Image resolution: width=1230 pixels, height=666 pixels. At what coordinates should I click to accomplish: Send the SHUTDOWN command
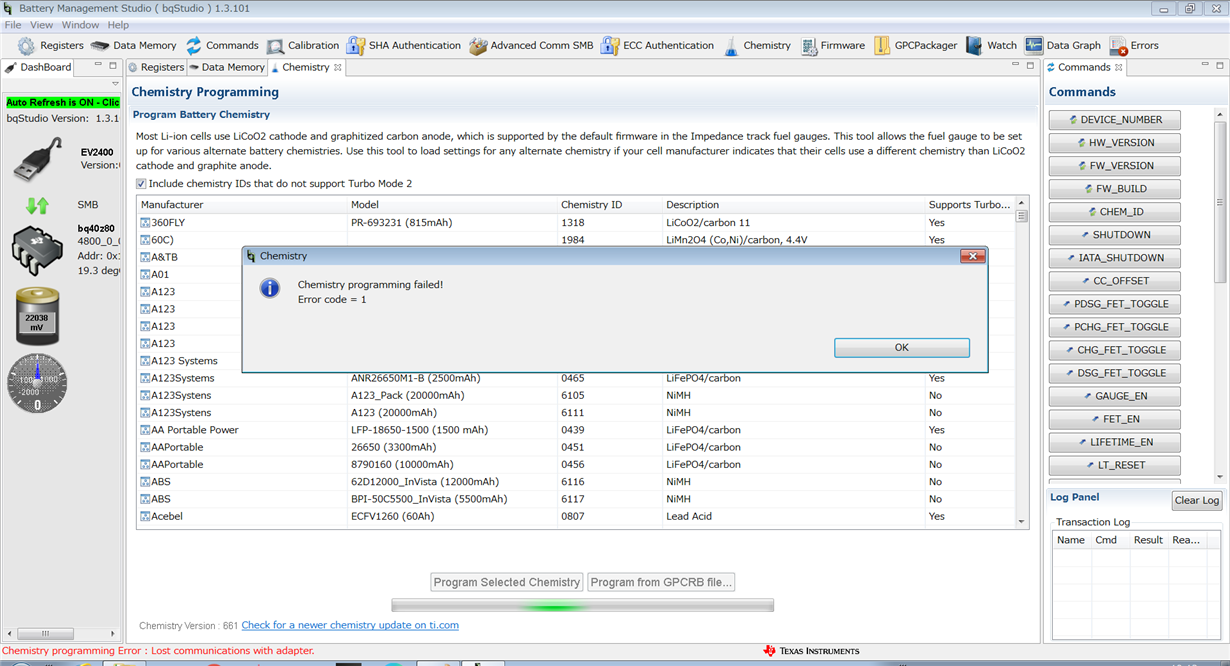pyautogui.click(x=1115, y=235)
